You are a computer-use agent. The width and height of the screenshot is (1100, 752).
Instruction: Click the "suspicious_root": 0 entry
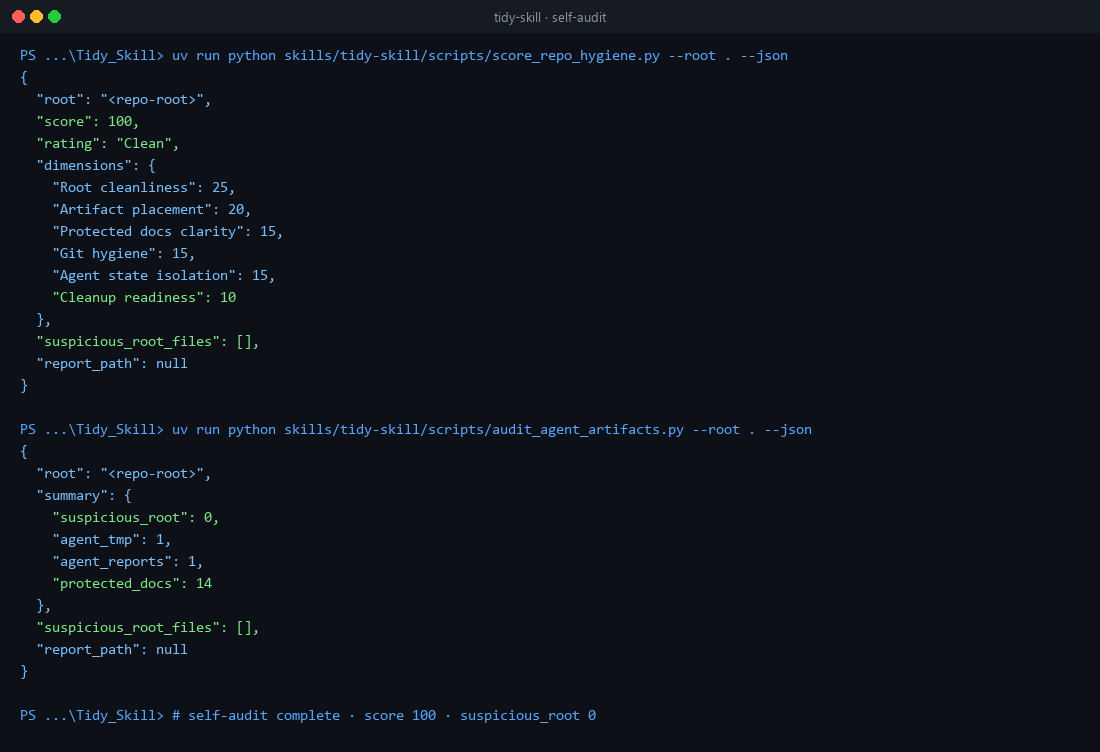[135, 518]
